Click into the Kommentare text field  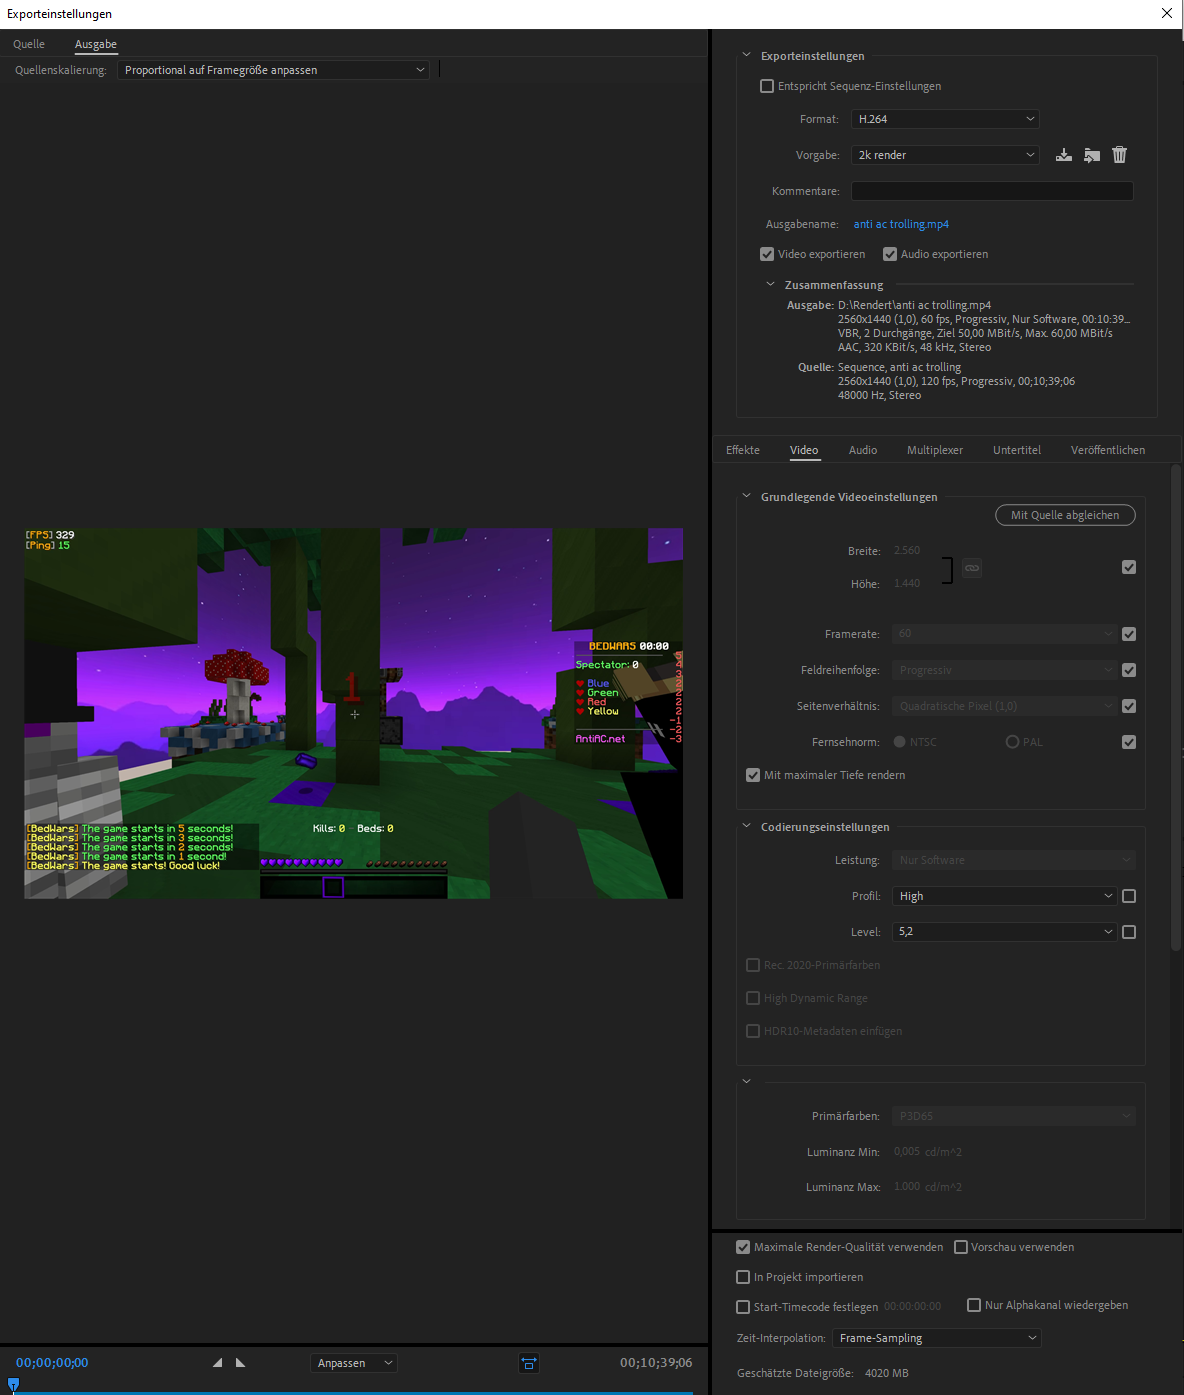pyautogui.click(x=991, y=191)
